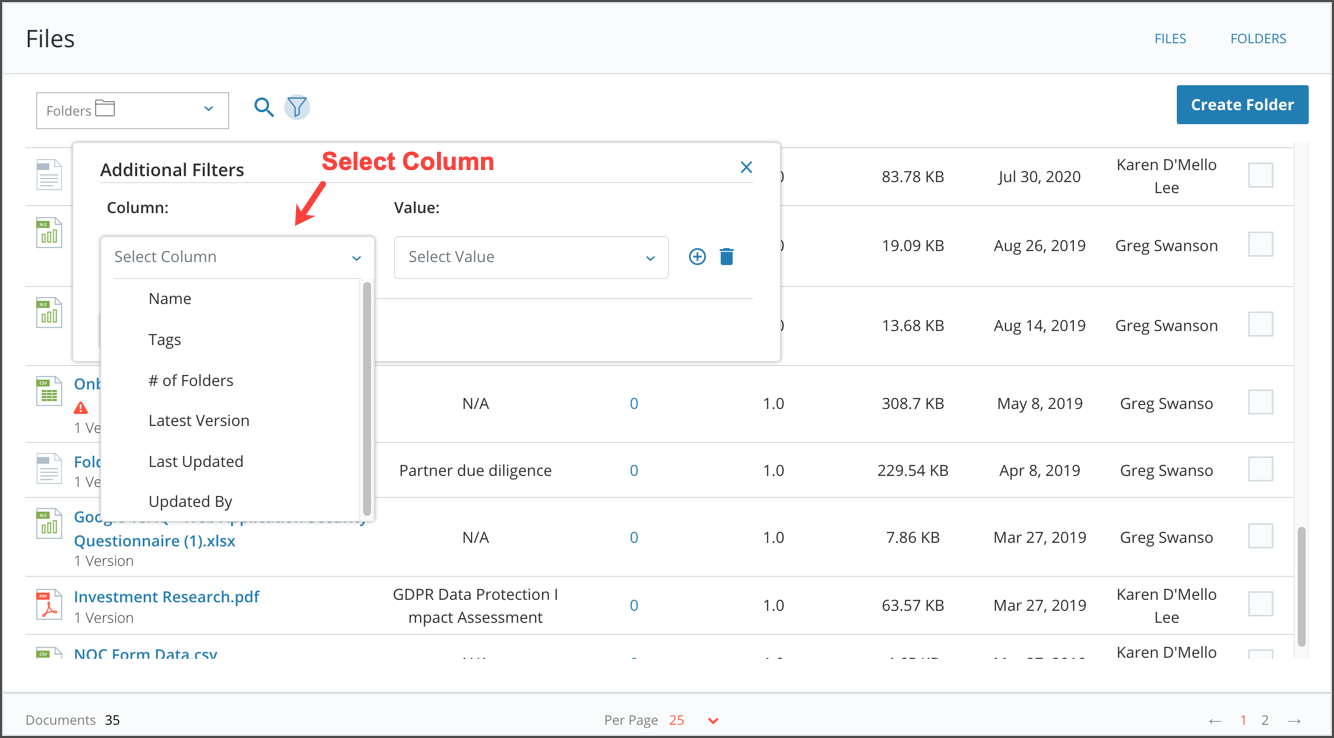Click the file table vertical scrollbar
Image resolution: width=1334 pixels, height=738 pixels.
pyautogui.click(x=1301, y=586)
